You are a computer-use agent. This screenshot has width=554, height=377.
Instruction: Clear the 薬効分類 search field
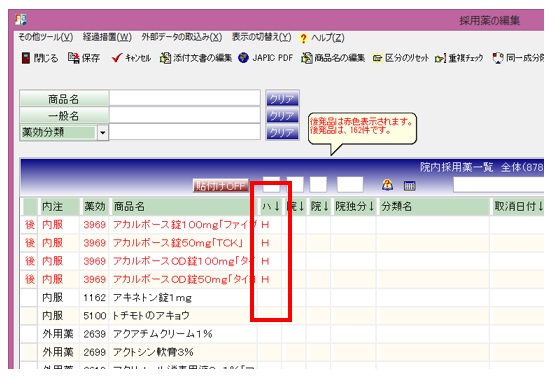tap(282, 132)
